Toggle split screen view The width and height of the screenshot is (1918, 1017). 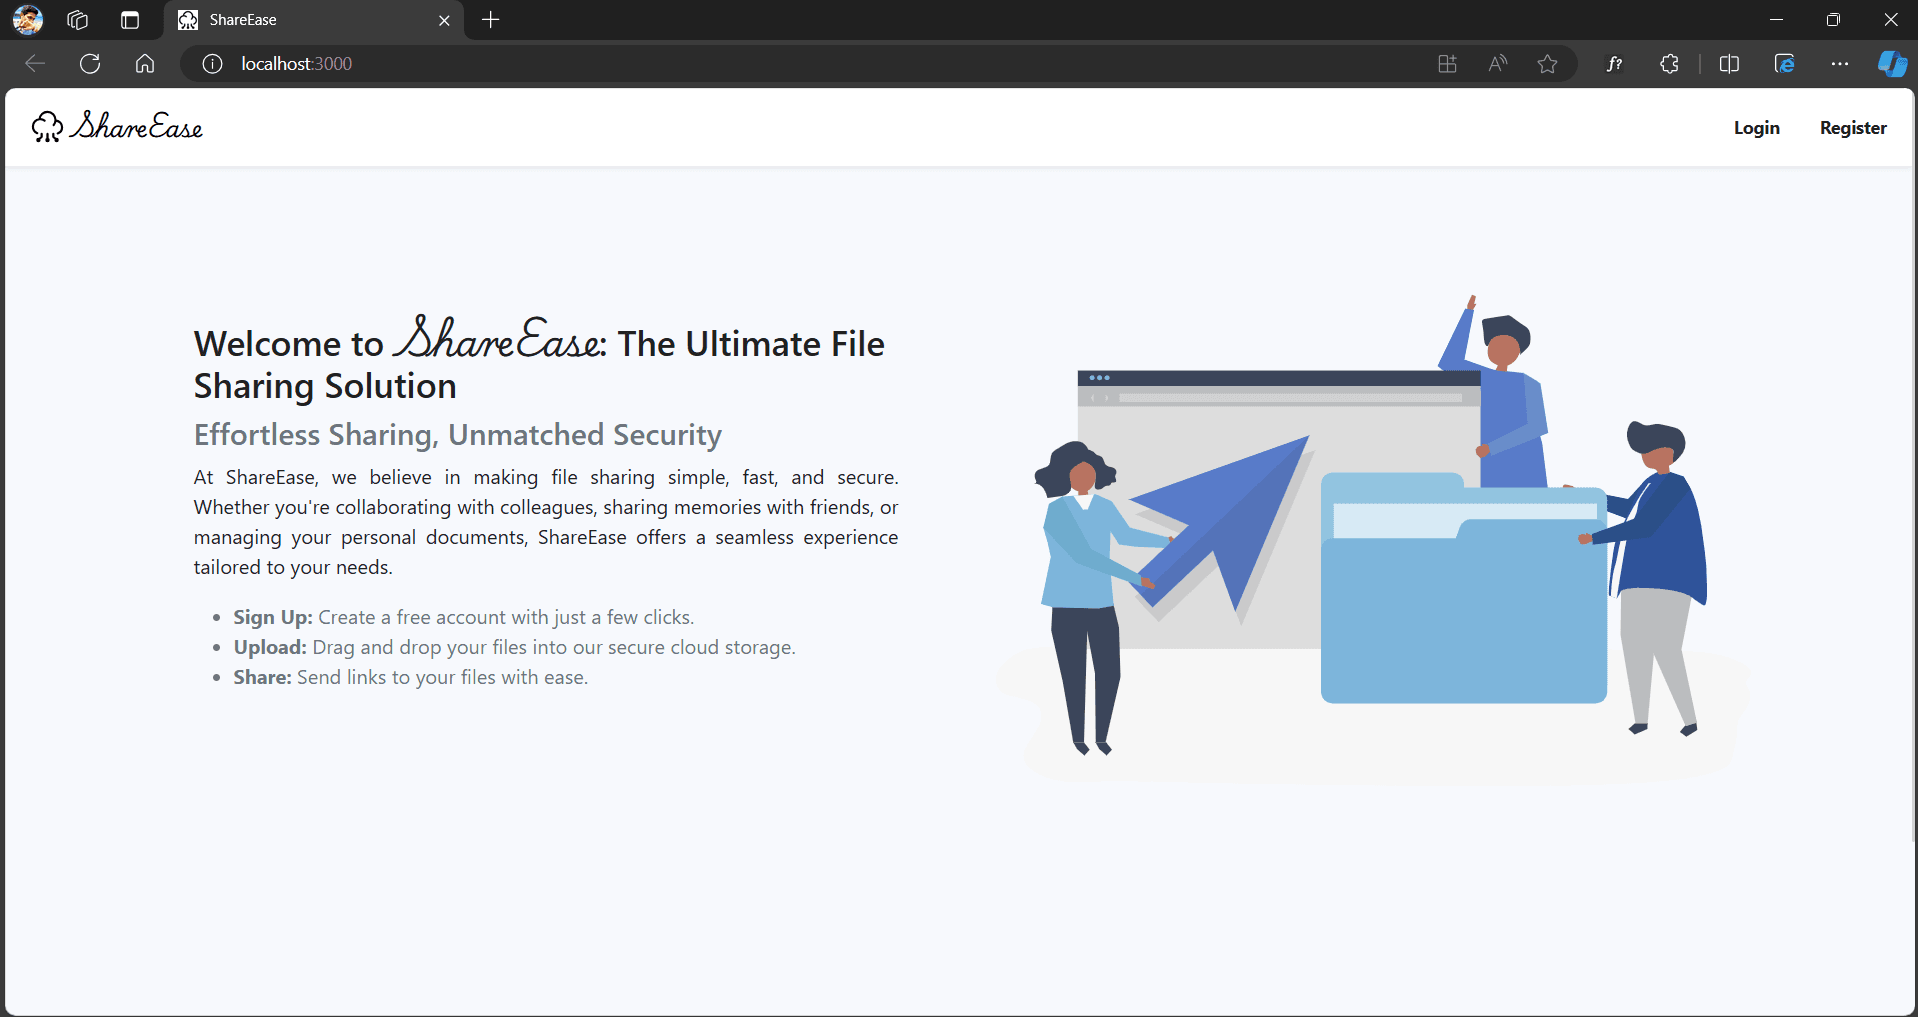point(1729,64)
